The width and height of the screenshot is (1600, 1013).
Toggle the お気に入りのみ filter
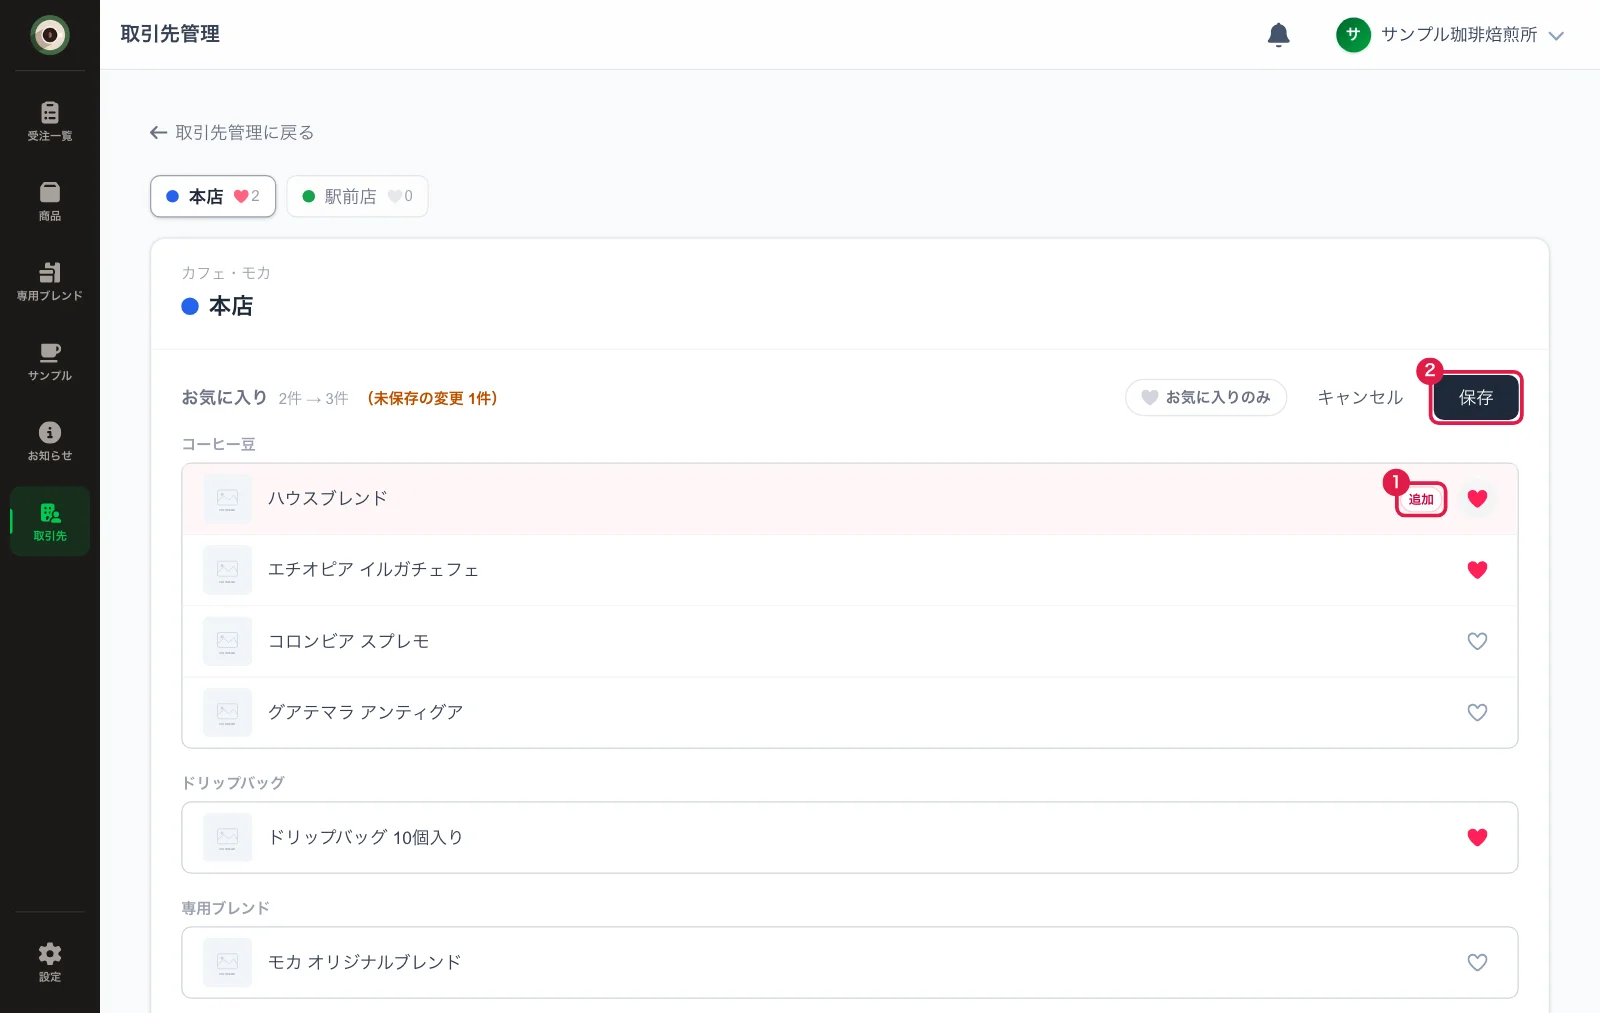(x=1206, y=397)
